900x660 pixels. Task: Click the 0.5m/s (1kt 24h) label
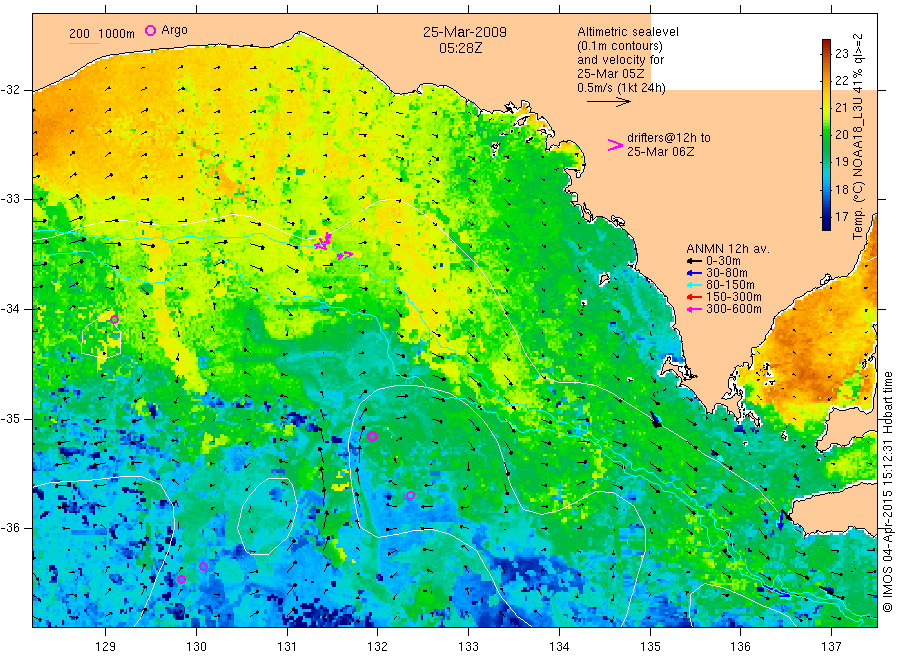pyautogui.click(x=622, y=88)
